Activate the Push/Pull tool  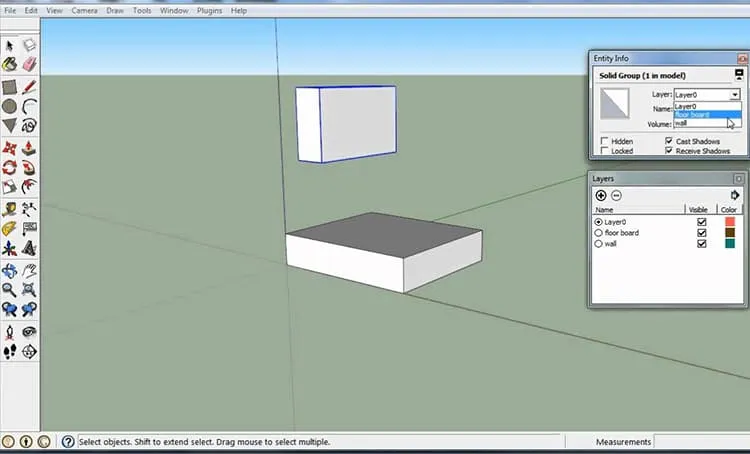point(29,148)
